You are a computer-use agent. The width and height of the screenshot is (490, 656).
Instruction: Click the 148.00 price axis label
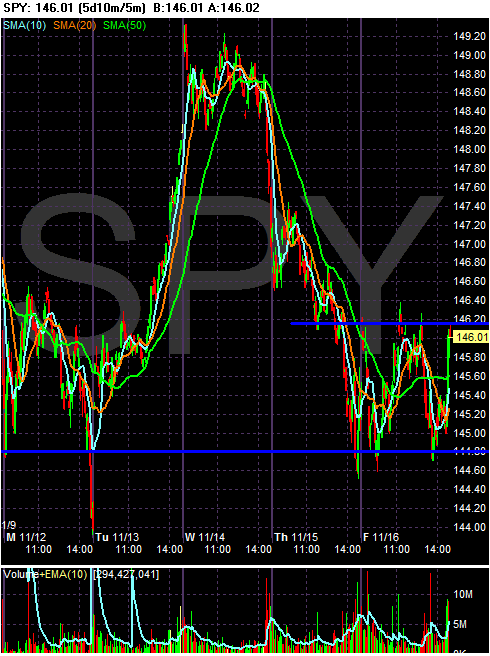(x=469, y=150)
